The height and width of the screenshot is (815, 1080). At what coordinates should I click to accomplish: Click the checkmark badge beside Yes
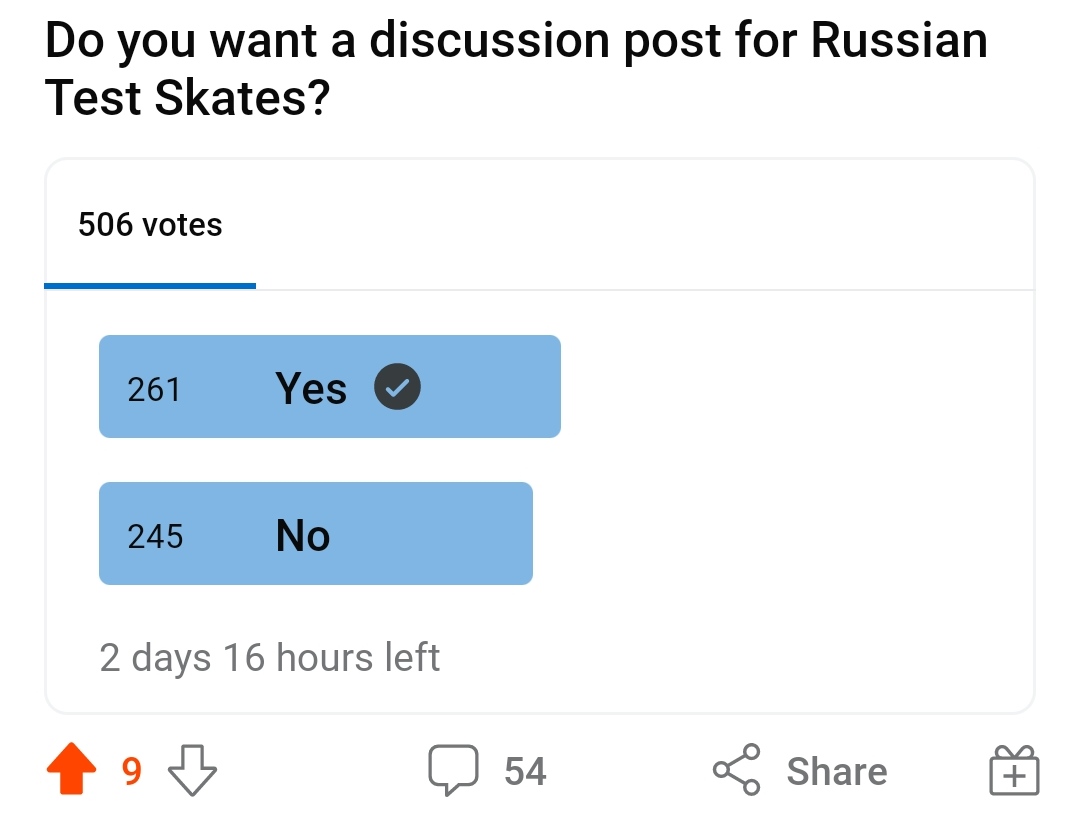coord(397,388)
